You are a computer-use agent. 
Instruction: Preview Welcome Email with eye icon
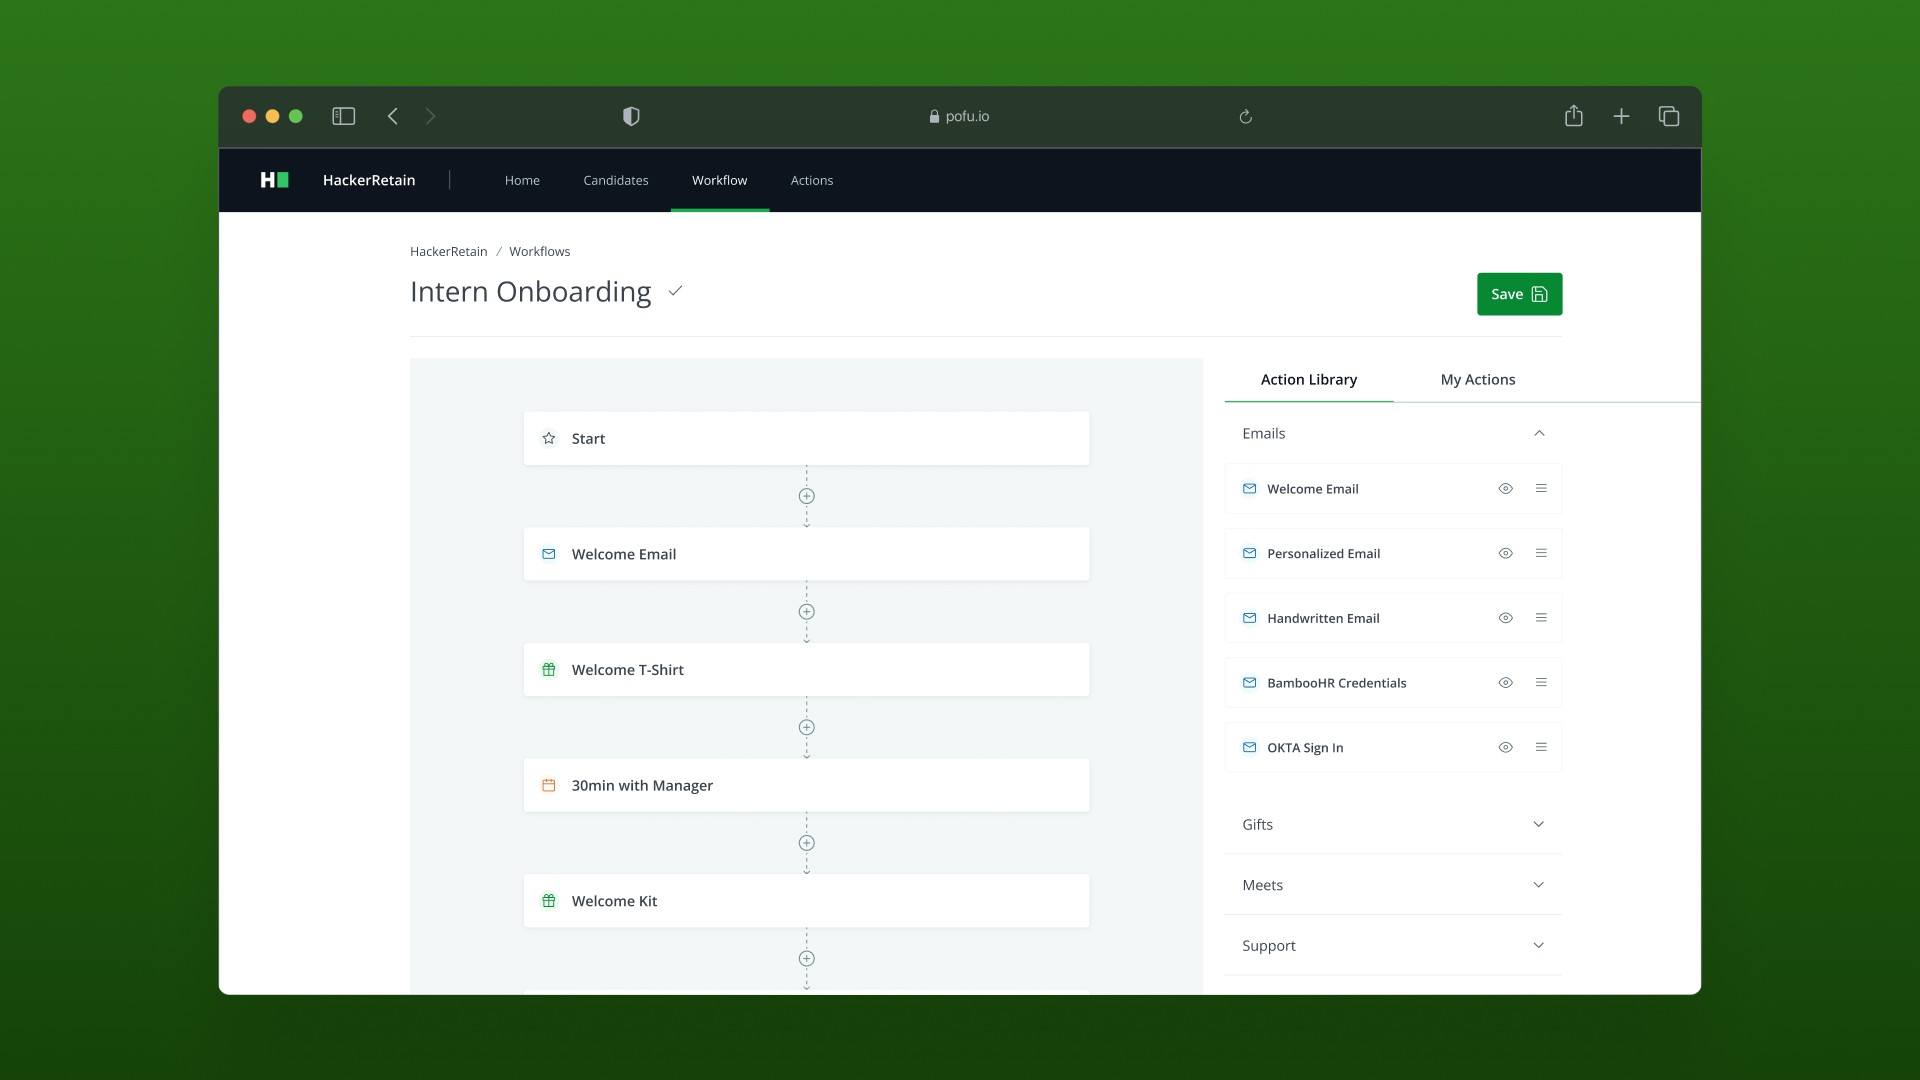tap(1505, 488)
